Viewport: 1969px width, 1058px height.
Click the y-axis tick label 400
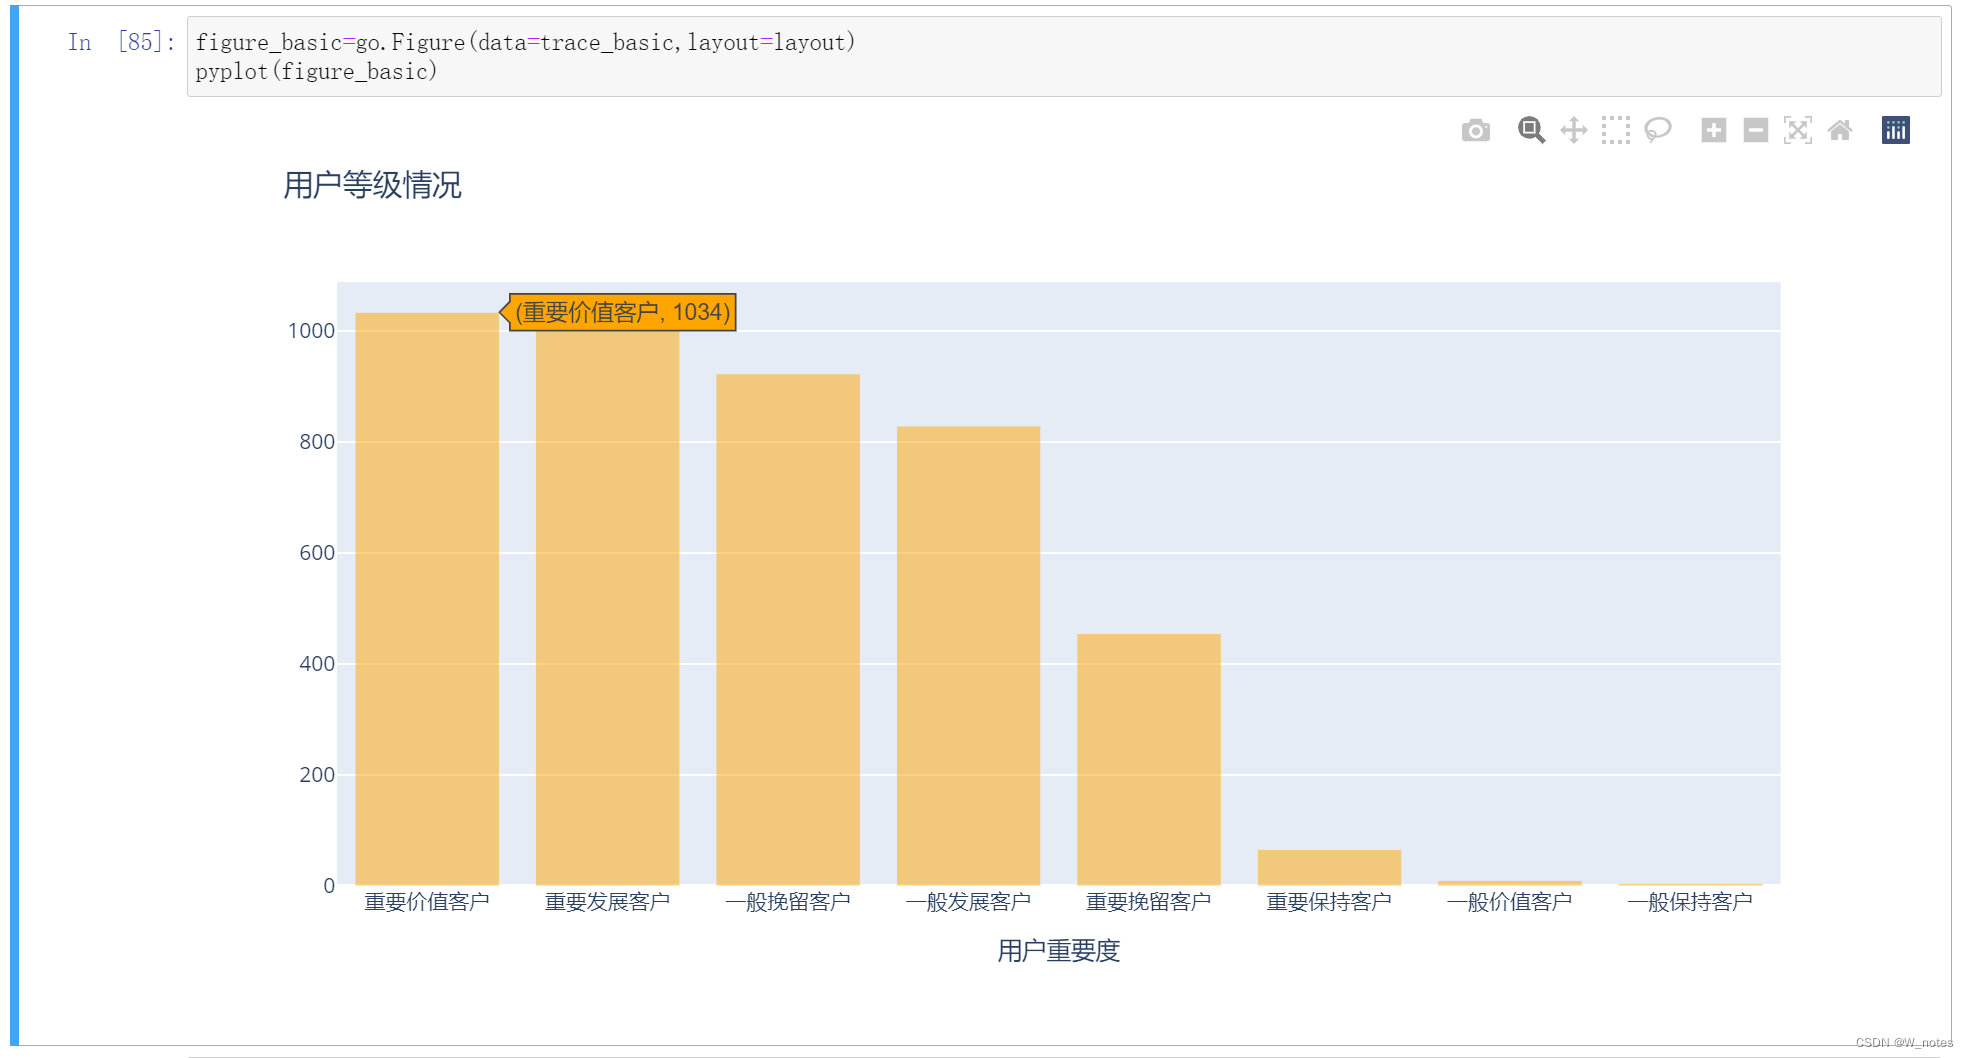pos(317,664)
